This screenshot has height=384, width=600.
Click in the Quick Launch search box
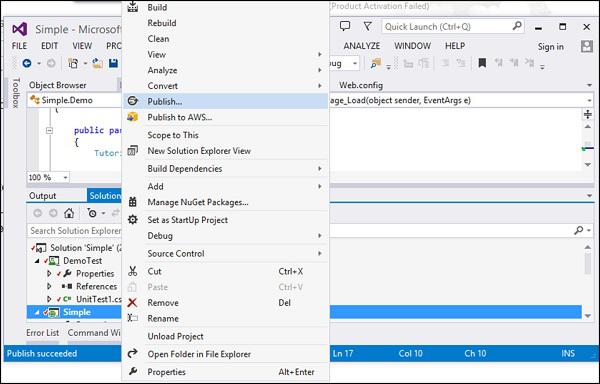(452, 26)
